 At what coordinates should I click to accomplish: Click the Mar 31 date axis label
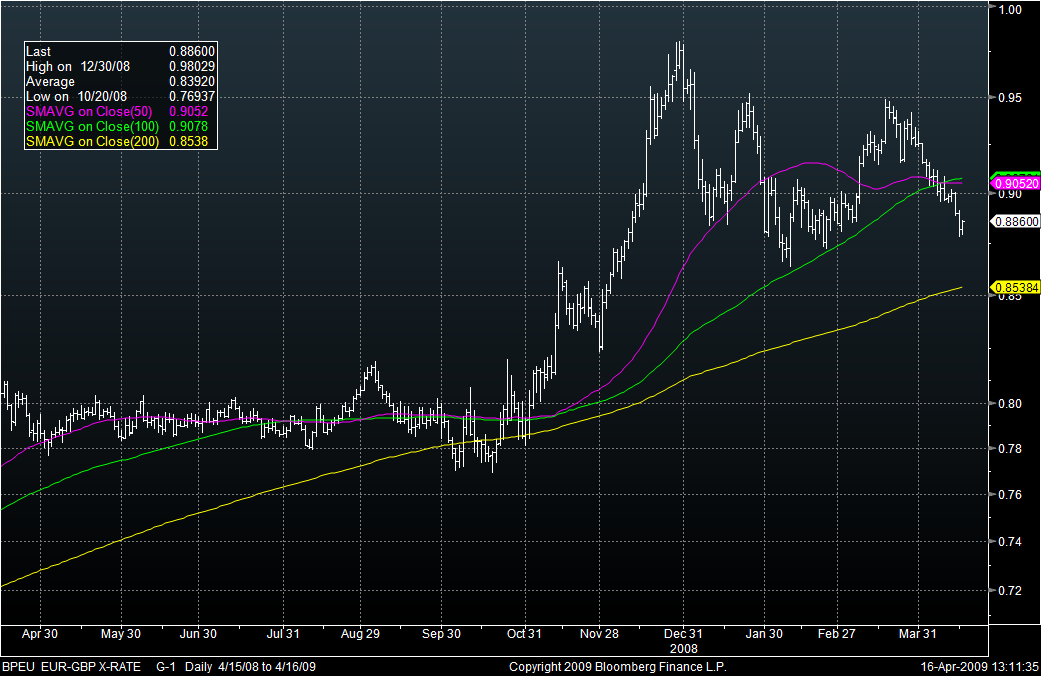click(x=918, y=634)
